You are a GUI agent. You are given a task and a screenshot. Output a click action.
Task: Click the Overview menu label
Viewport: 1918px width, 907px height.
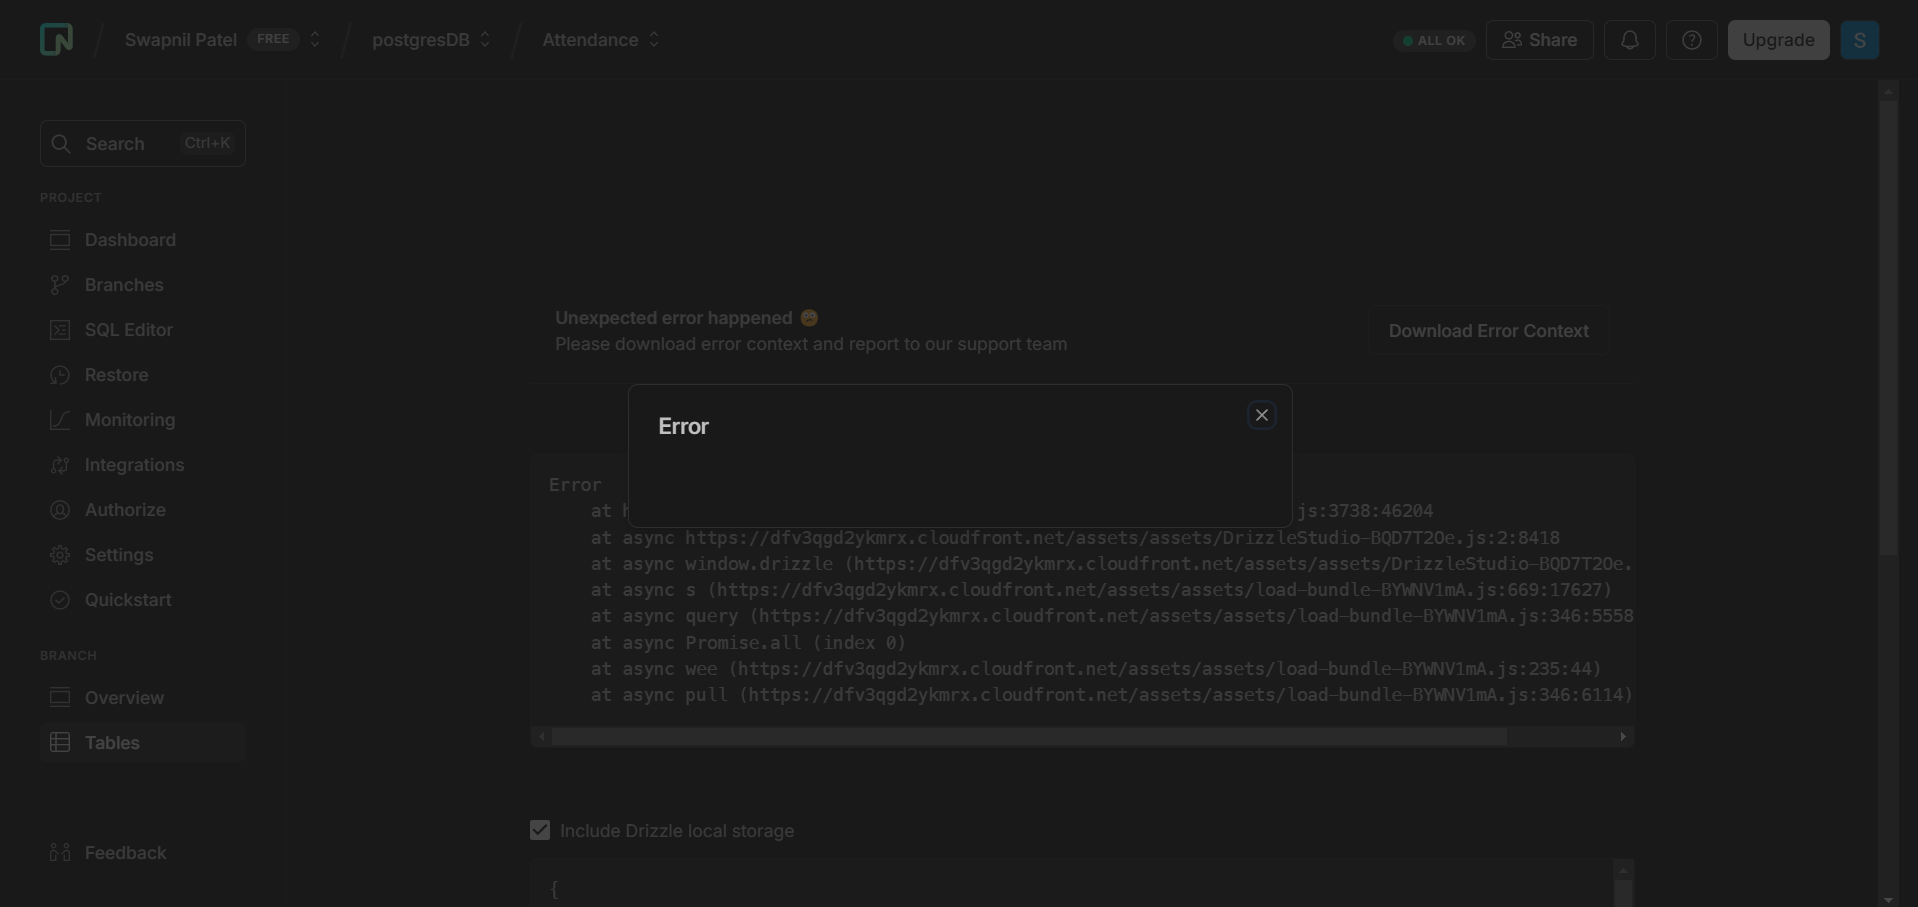124,697
